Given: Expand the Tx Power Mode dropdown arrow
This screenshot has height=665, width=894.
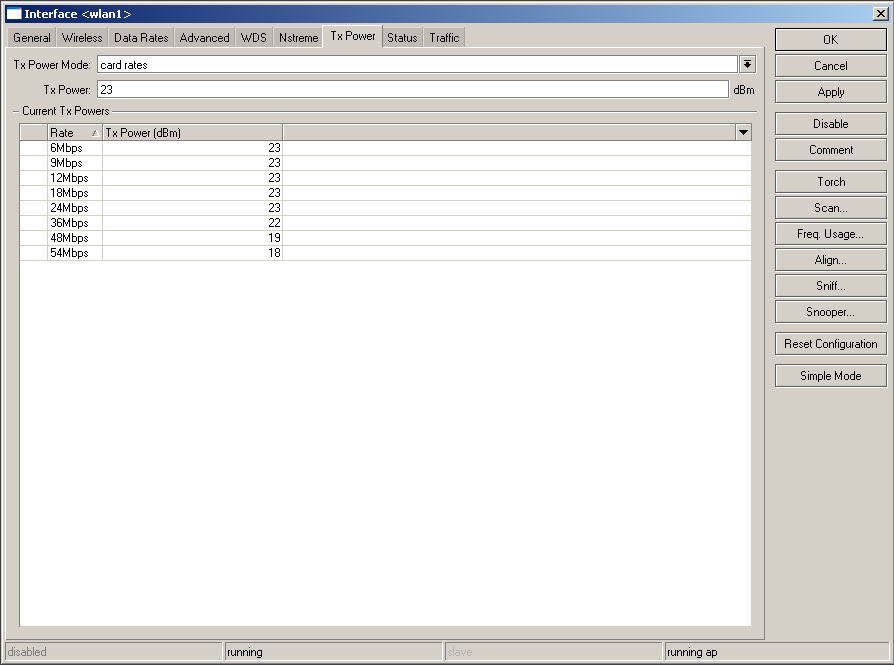Looking at the screenshot, I should (x=747, y=64).
